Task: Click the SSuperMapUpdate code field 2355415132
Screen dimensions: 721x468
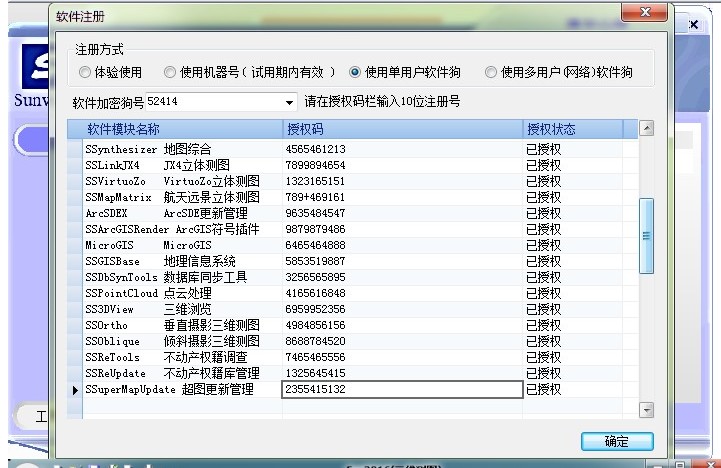Action: (400, 389)
